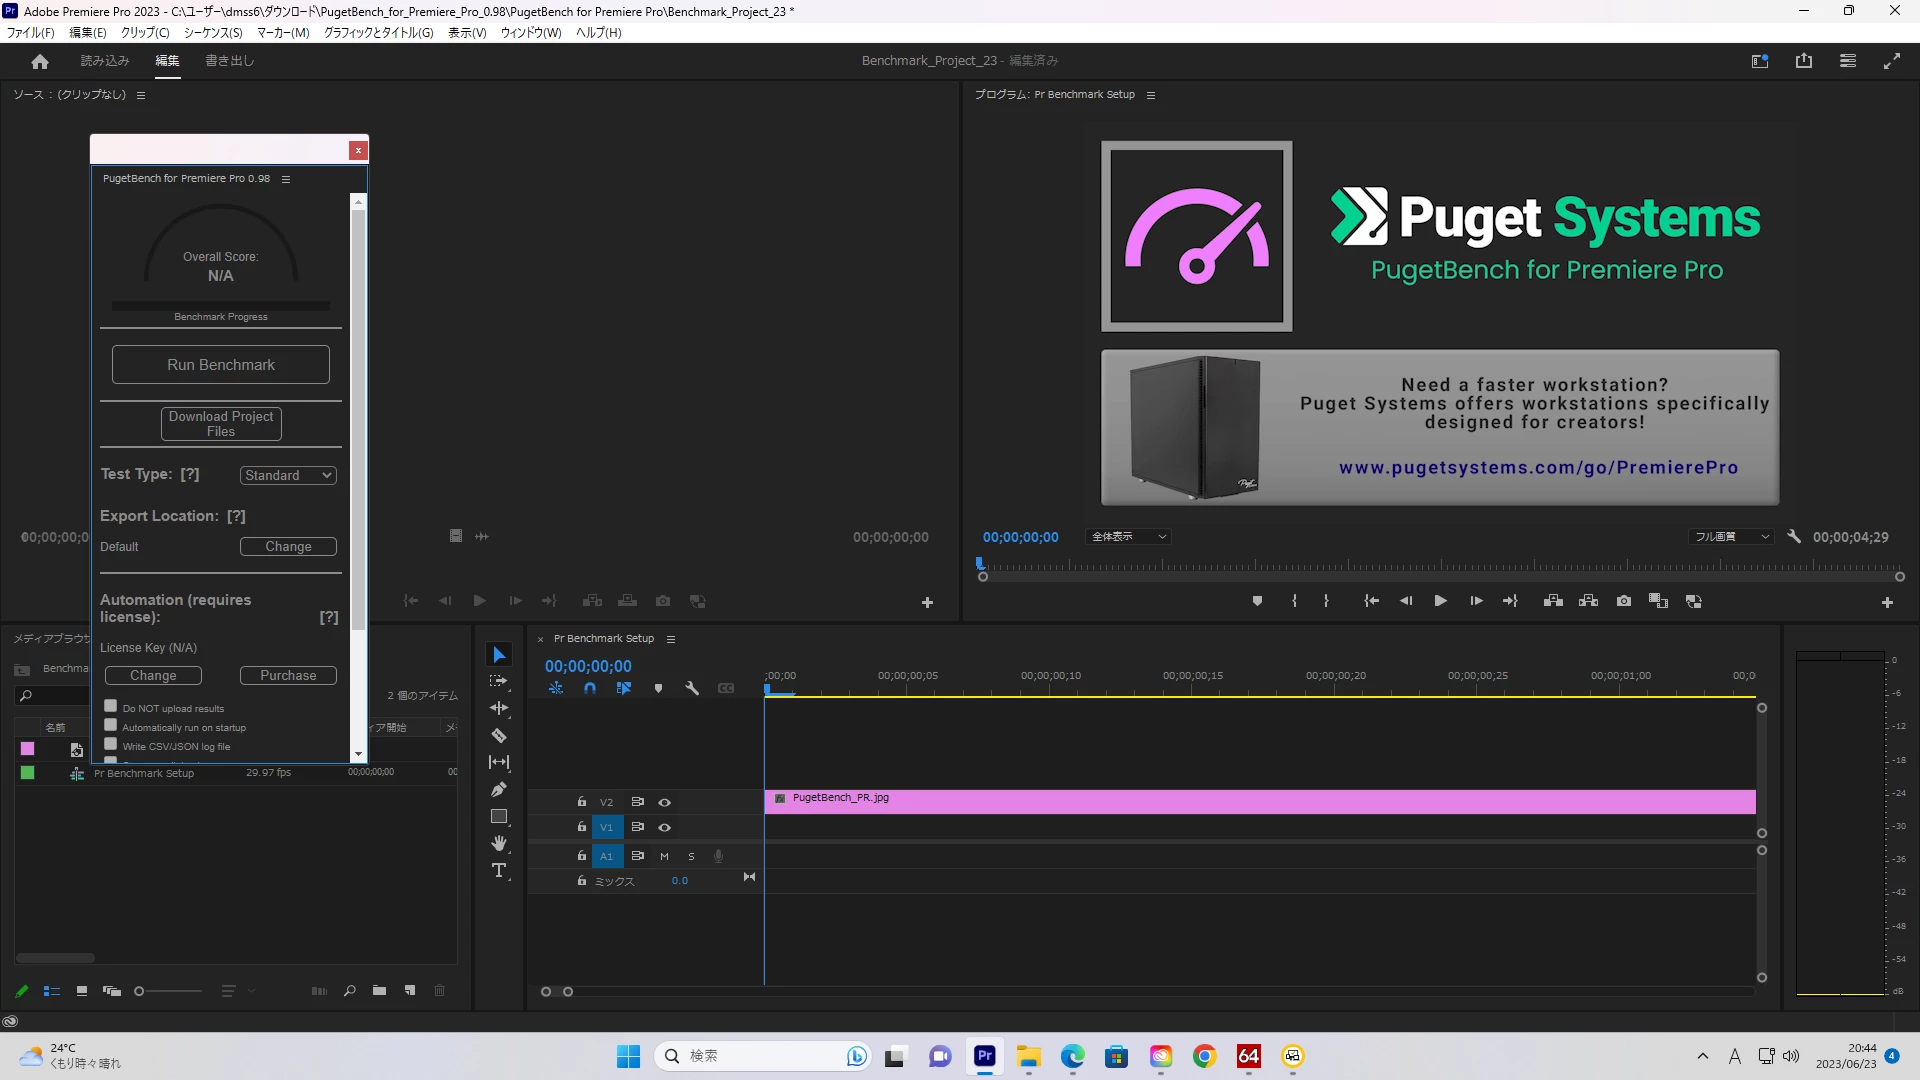This screenshot has width=1920, height=1080.
Task: Select the Pen tool
Action: [x=499, y=790]
